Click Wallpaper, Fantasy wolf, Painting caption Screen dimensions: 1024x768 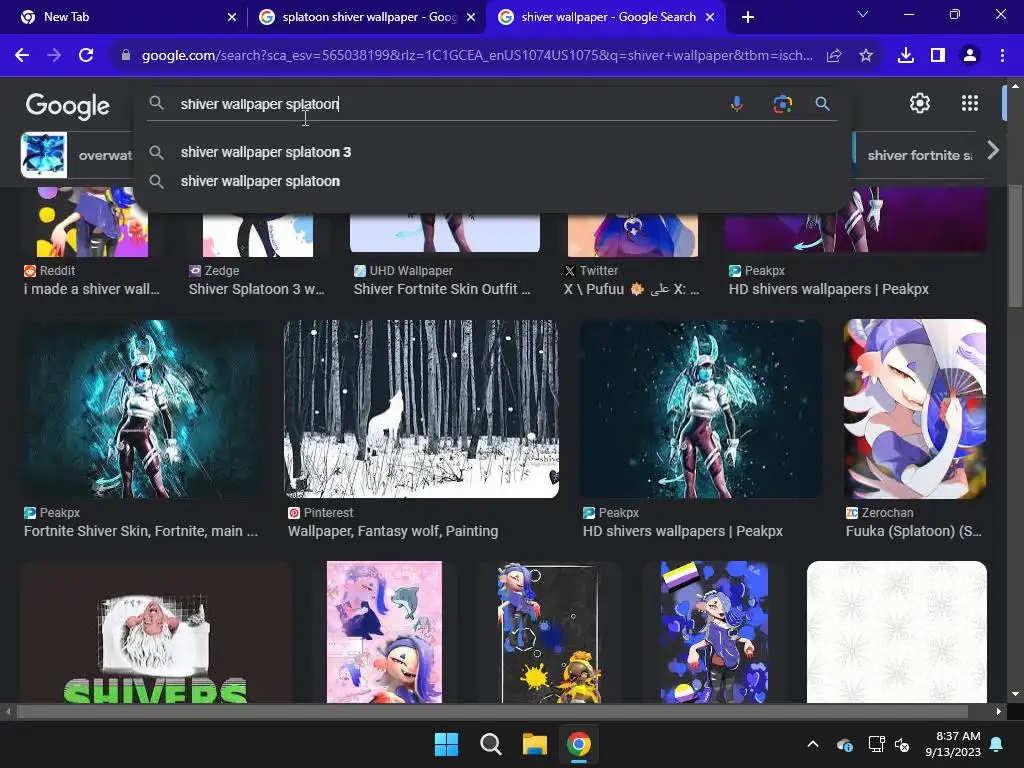(392, 531)
